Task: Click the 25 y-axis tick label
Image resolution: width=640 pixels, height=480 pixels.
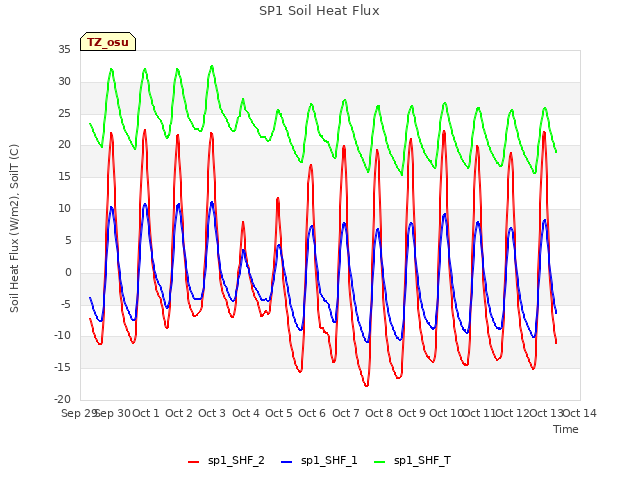Action: pos(64,113)
